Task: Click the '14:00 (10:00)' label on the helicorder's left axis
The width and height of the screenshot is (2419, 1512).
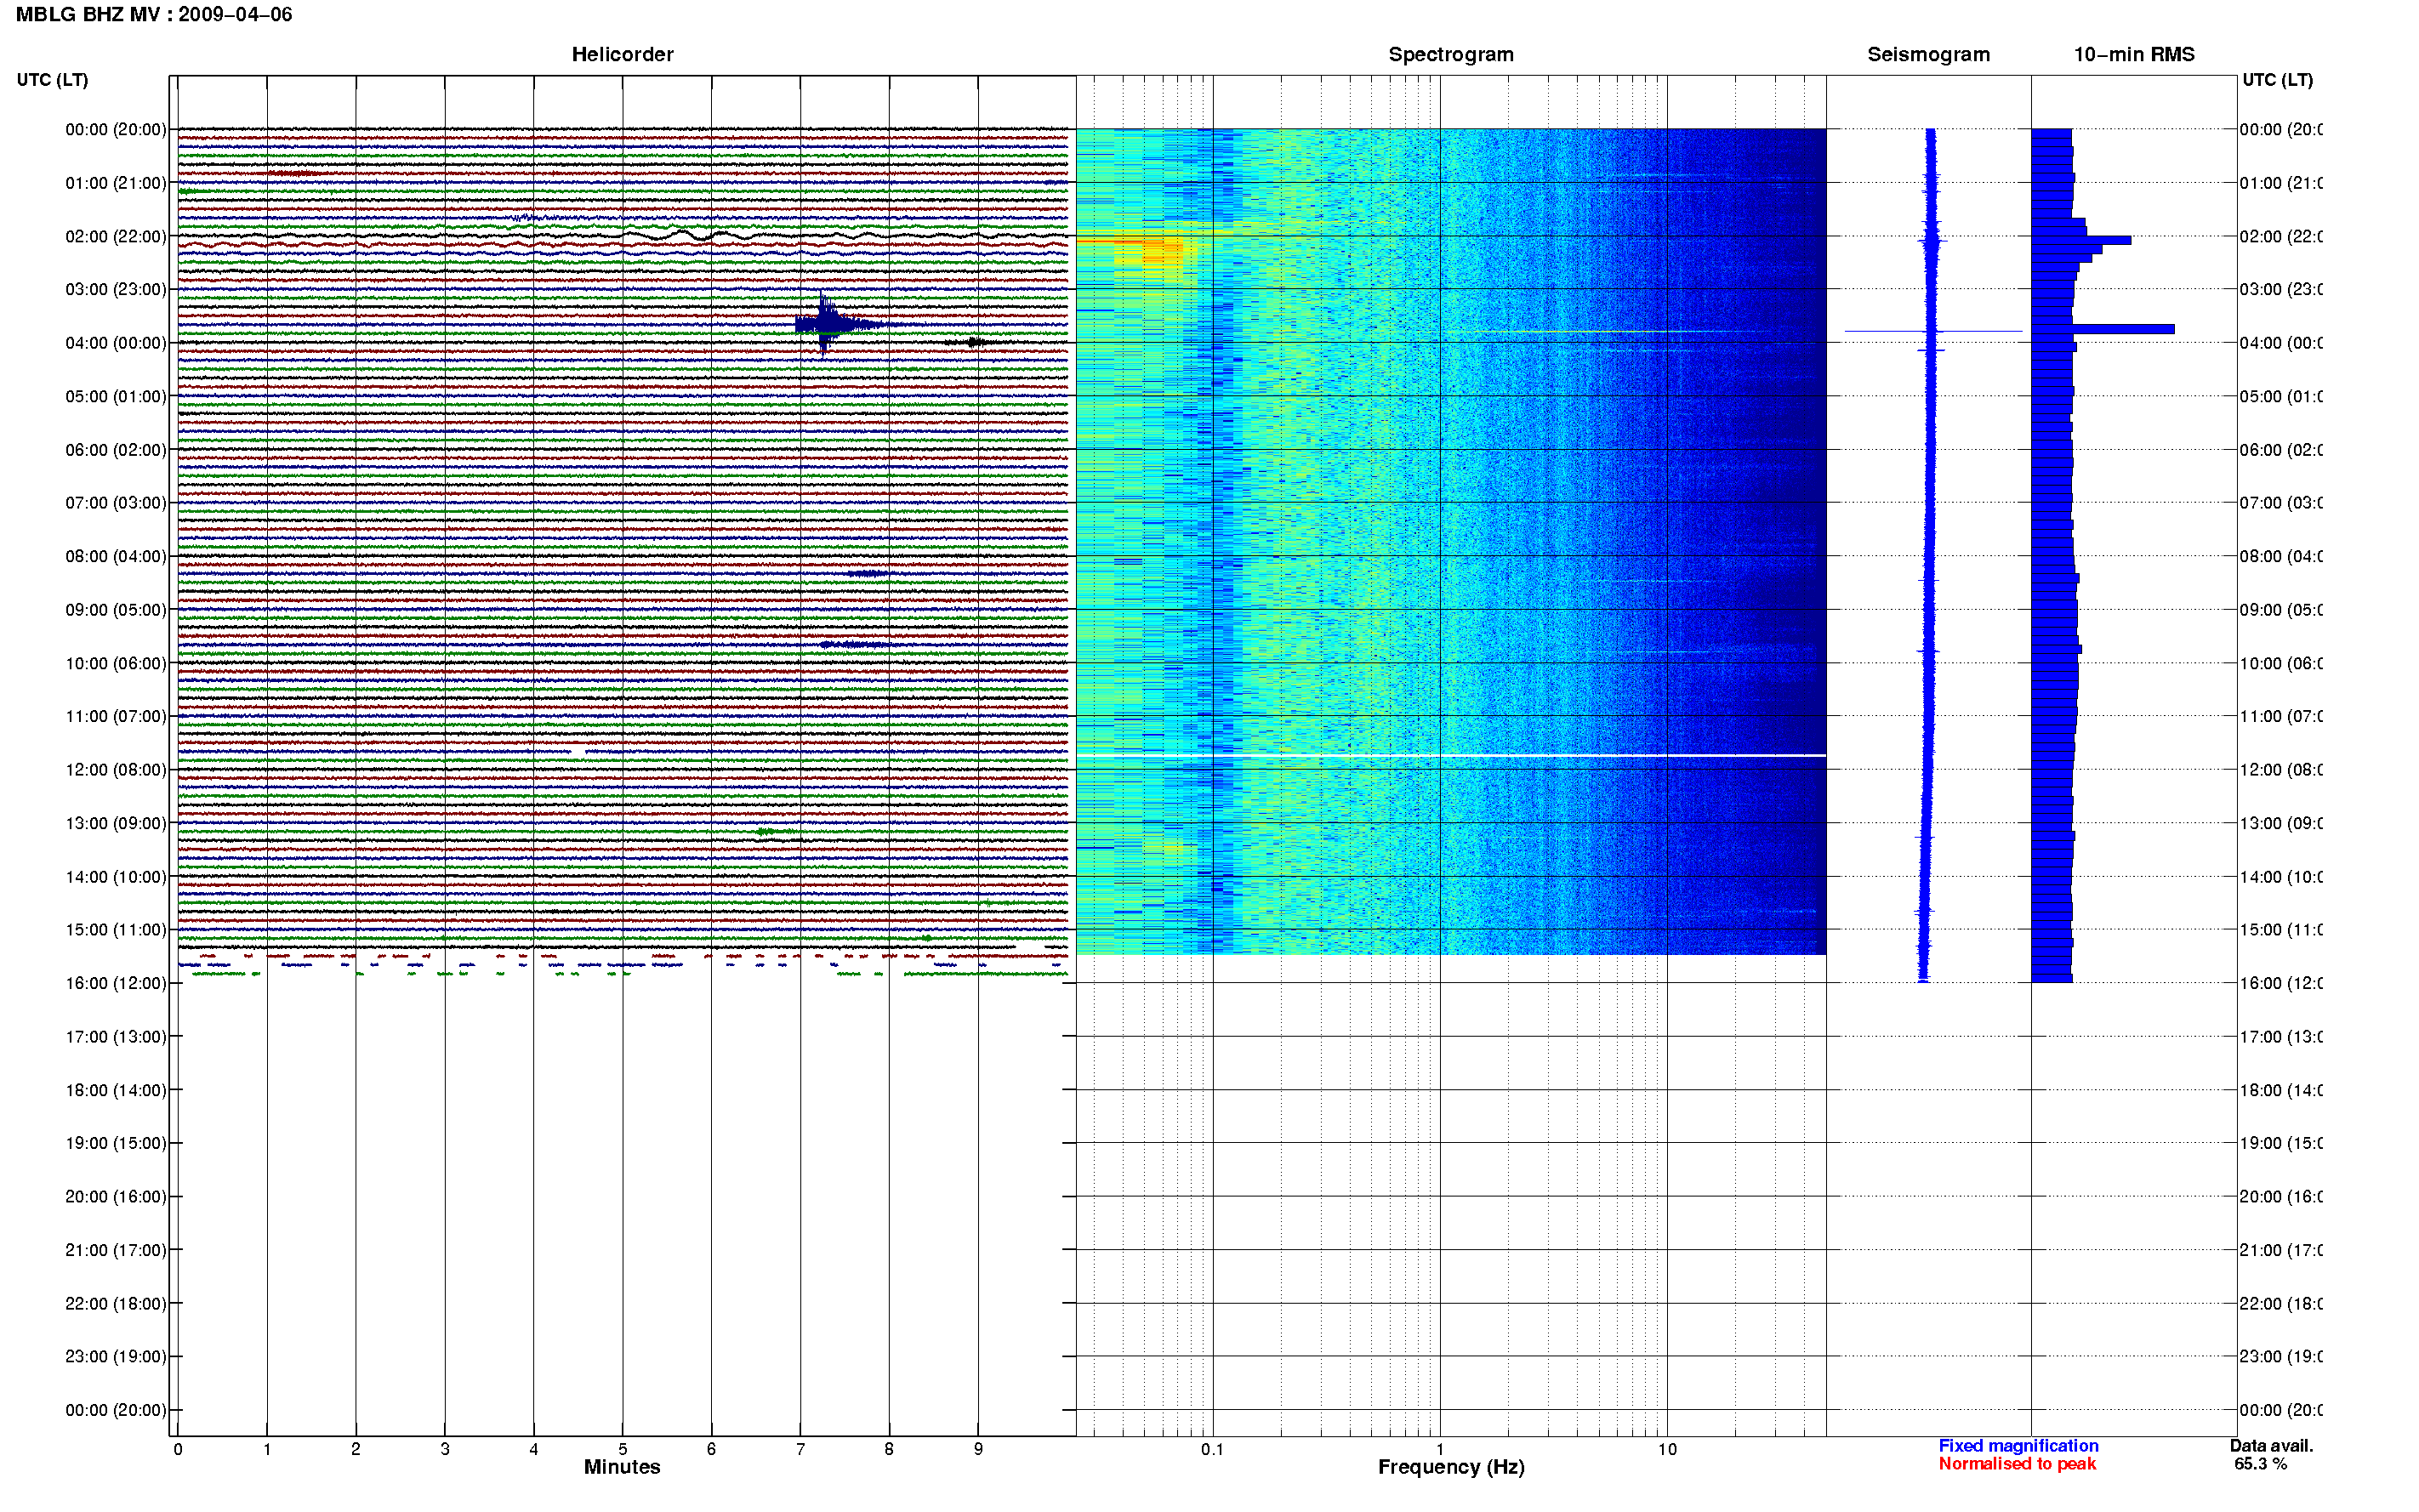Action: pyautogui.click(x=116, y=877)
